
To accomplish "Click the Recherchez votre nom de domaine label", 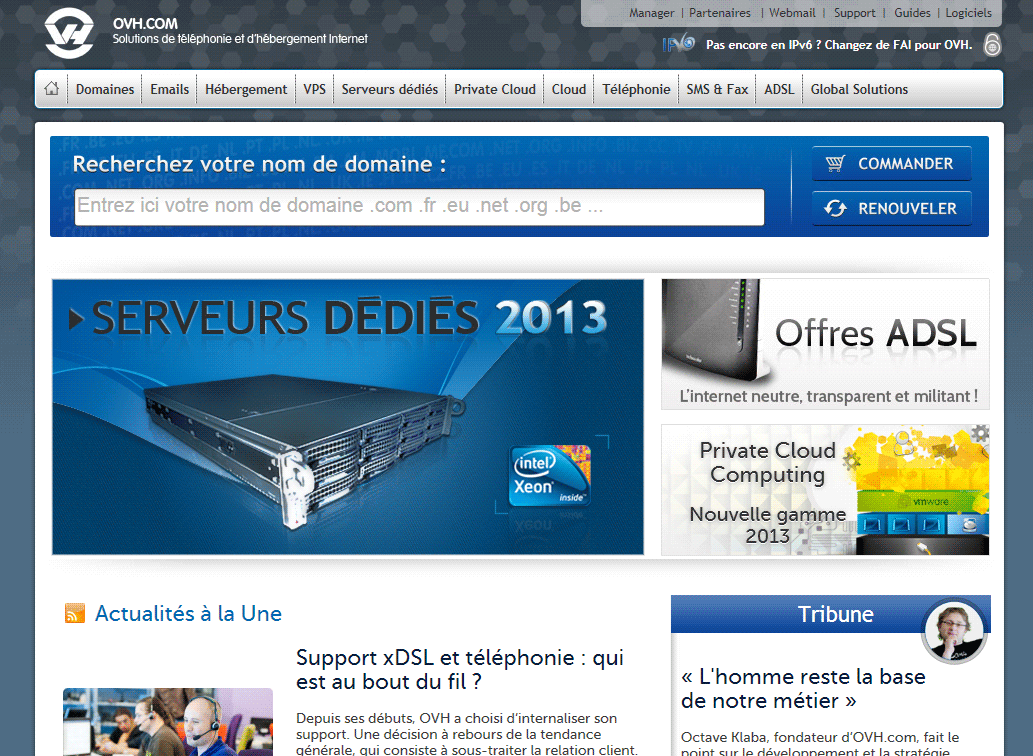I will click(x=259, y=164).
